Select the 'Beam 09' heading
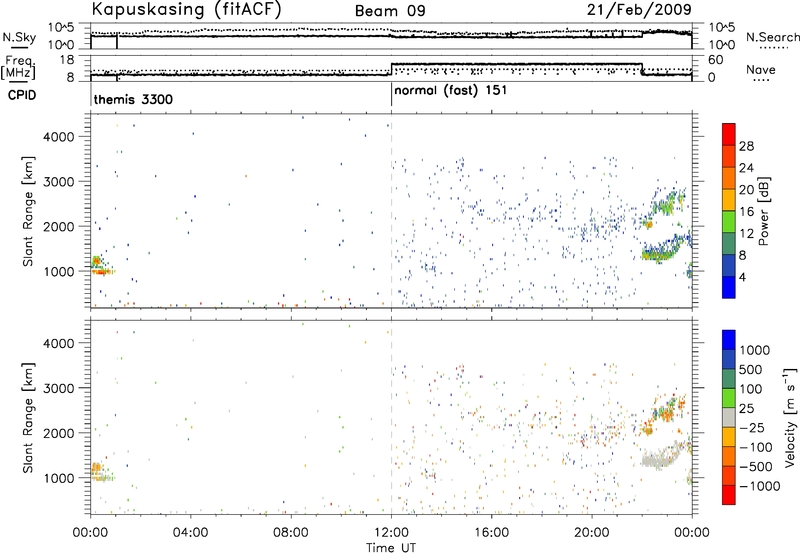800x554 pixels. coord(390,11)
